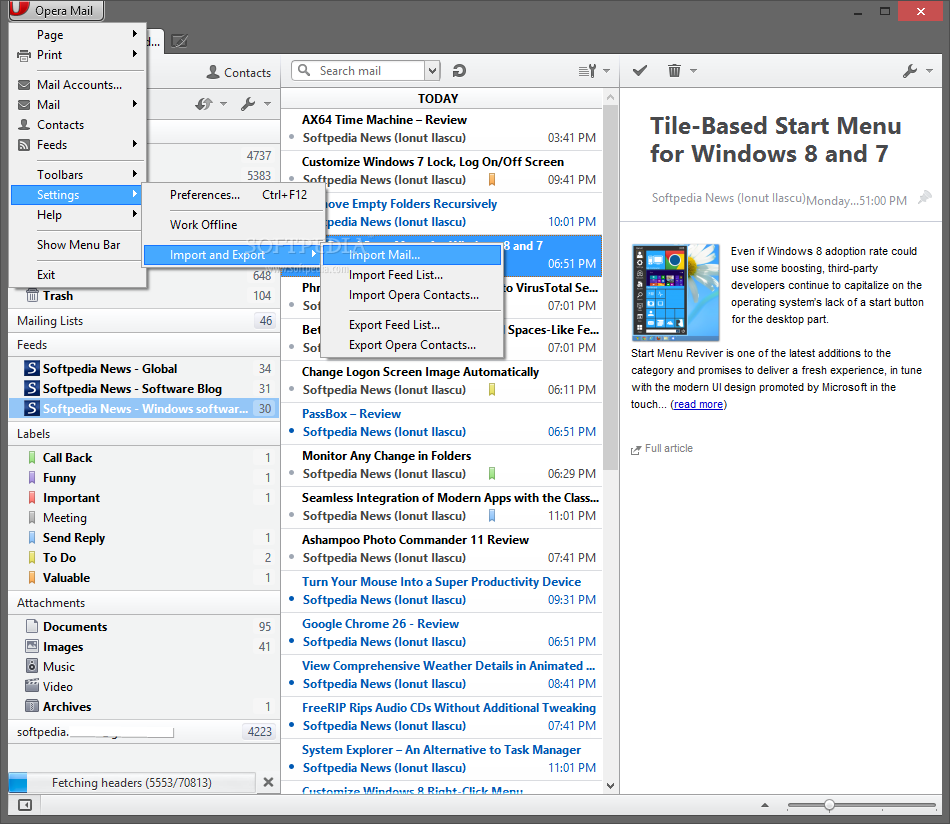Click the fetching headers progress bar

coord(132,782)
